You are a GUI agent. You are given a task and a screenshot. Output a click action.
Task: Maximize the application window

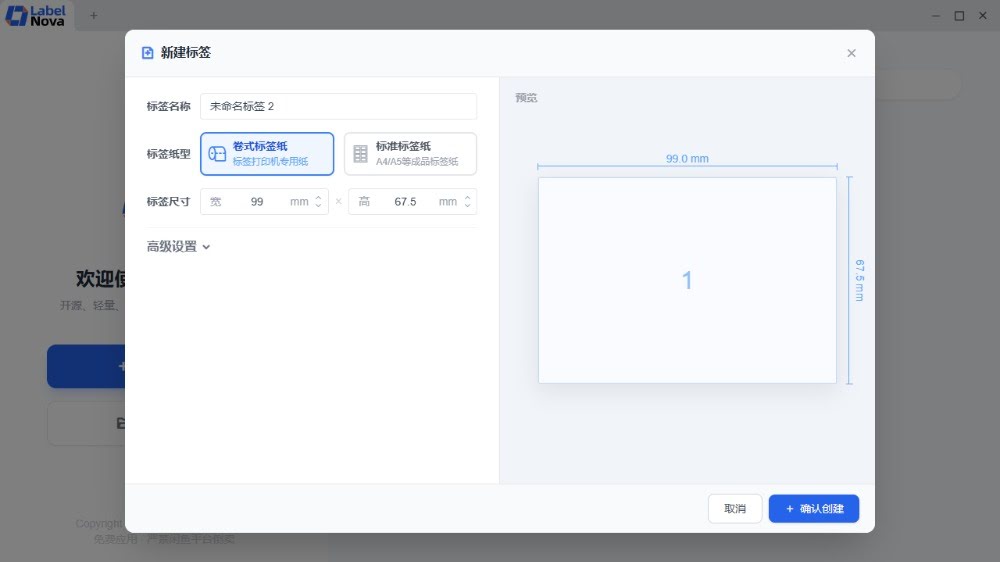(959, 15)
